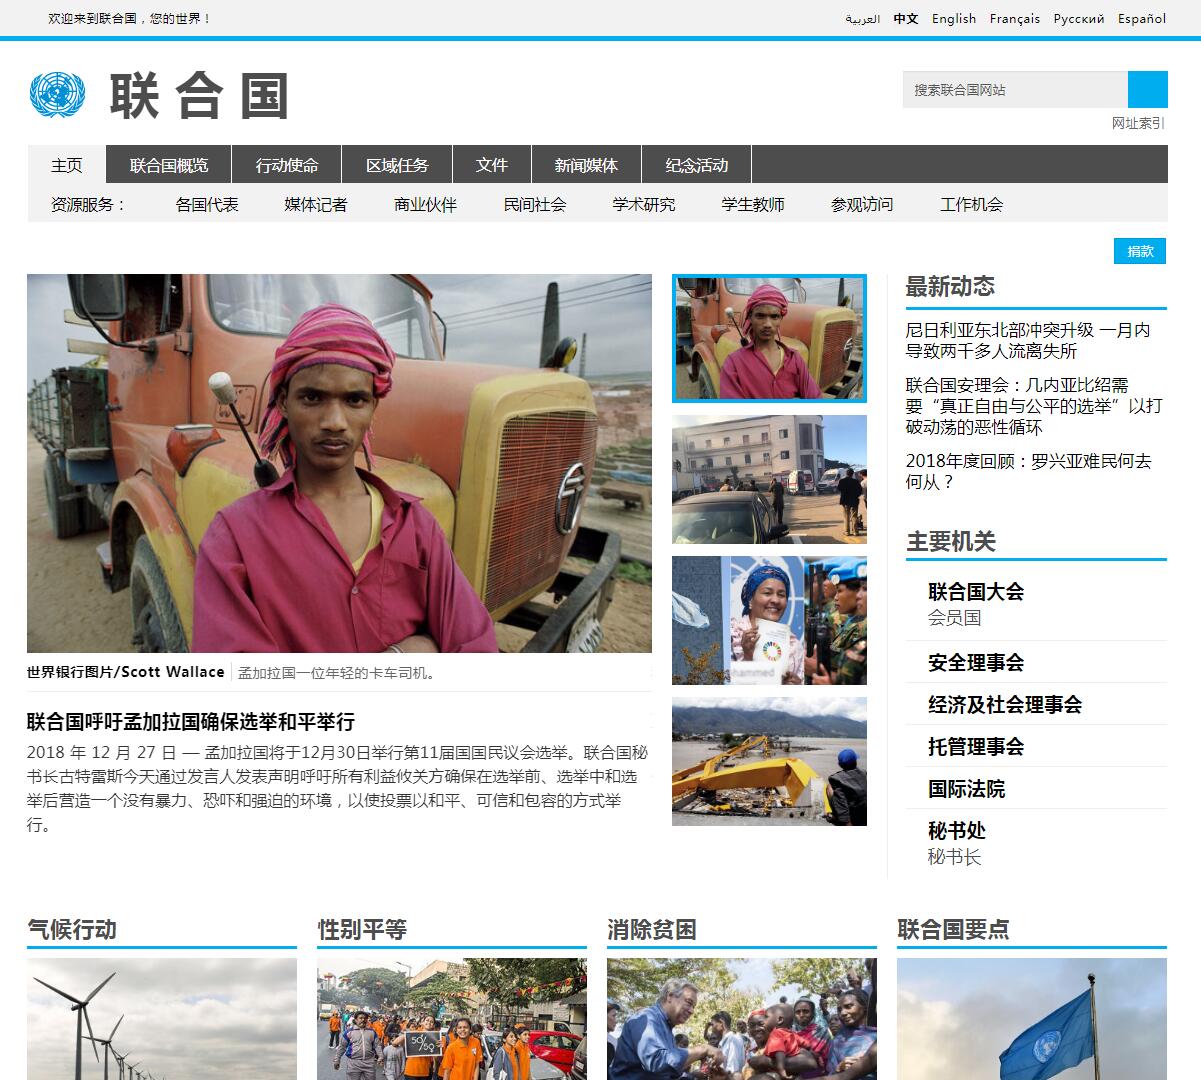Open the 网址索引 site index link
Screen dimensions: 1201x1080
(x=1138, y=123)
